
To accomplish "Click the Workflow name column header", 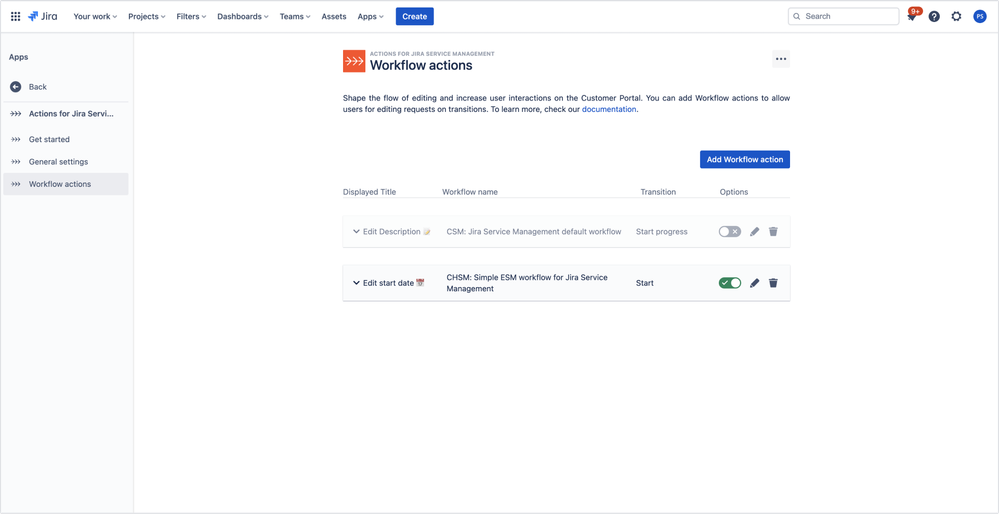I will point(470,192).
